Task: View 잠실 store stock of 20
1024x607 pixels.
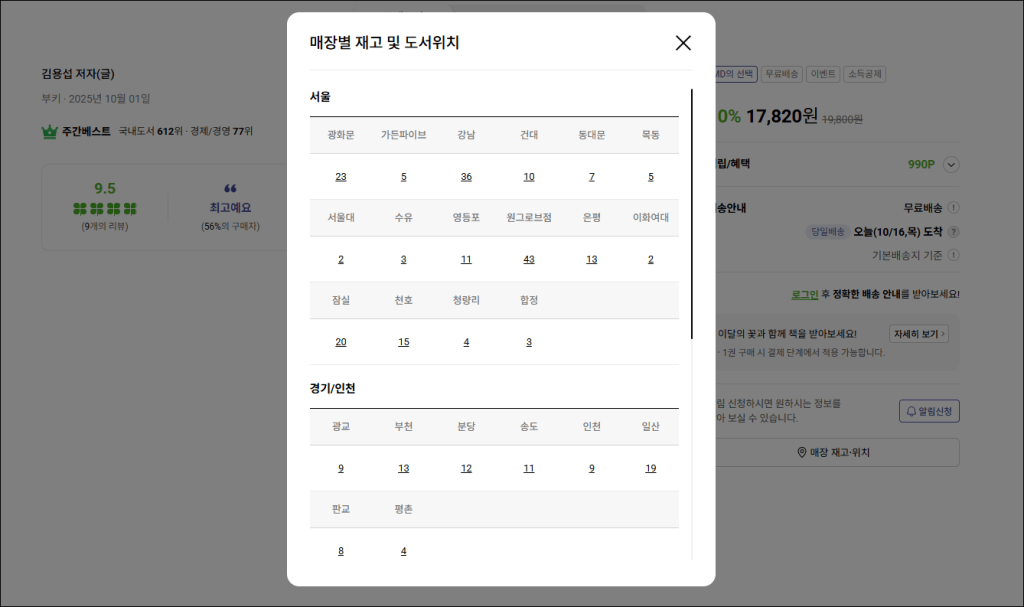Action: 341,342
